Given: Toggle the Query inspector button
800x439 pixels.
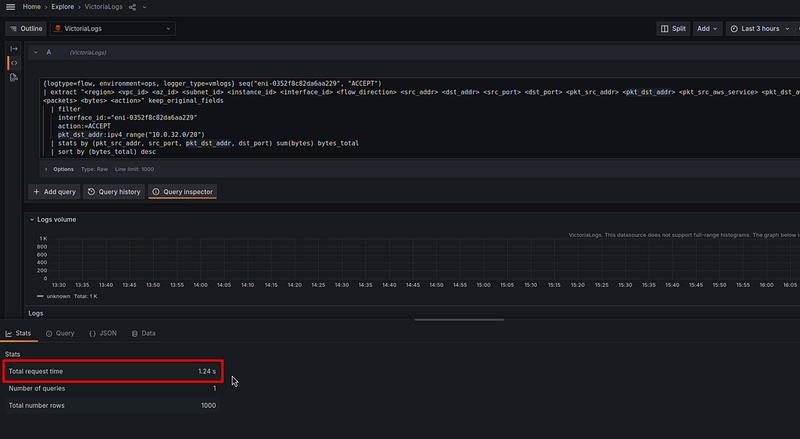Looking at the screenshot, I should pyautogui.click(x=183, y=191).
